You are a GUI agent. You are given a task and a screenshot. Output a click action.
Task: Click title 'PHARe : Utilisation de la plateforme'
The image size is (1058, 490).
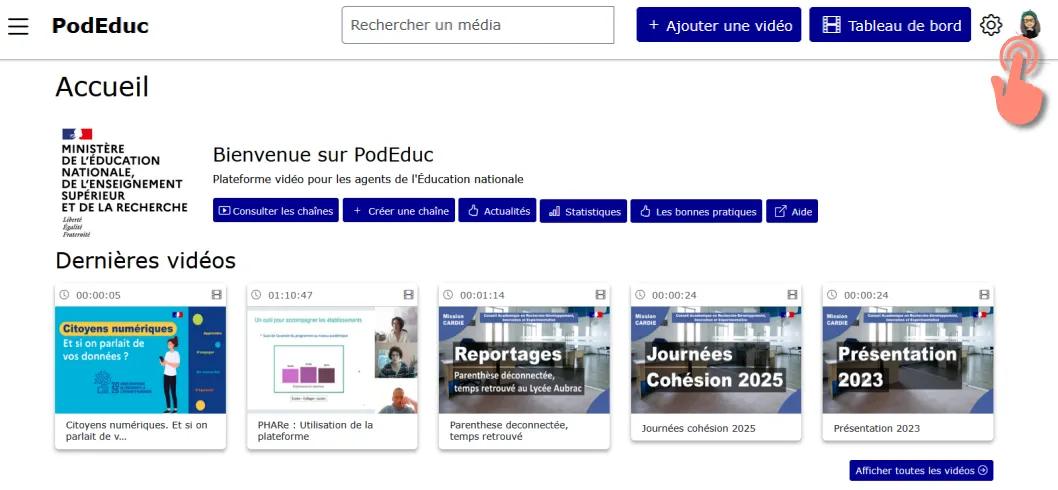315,431
